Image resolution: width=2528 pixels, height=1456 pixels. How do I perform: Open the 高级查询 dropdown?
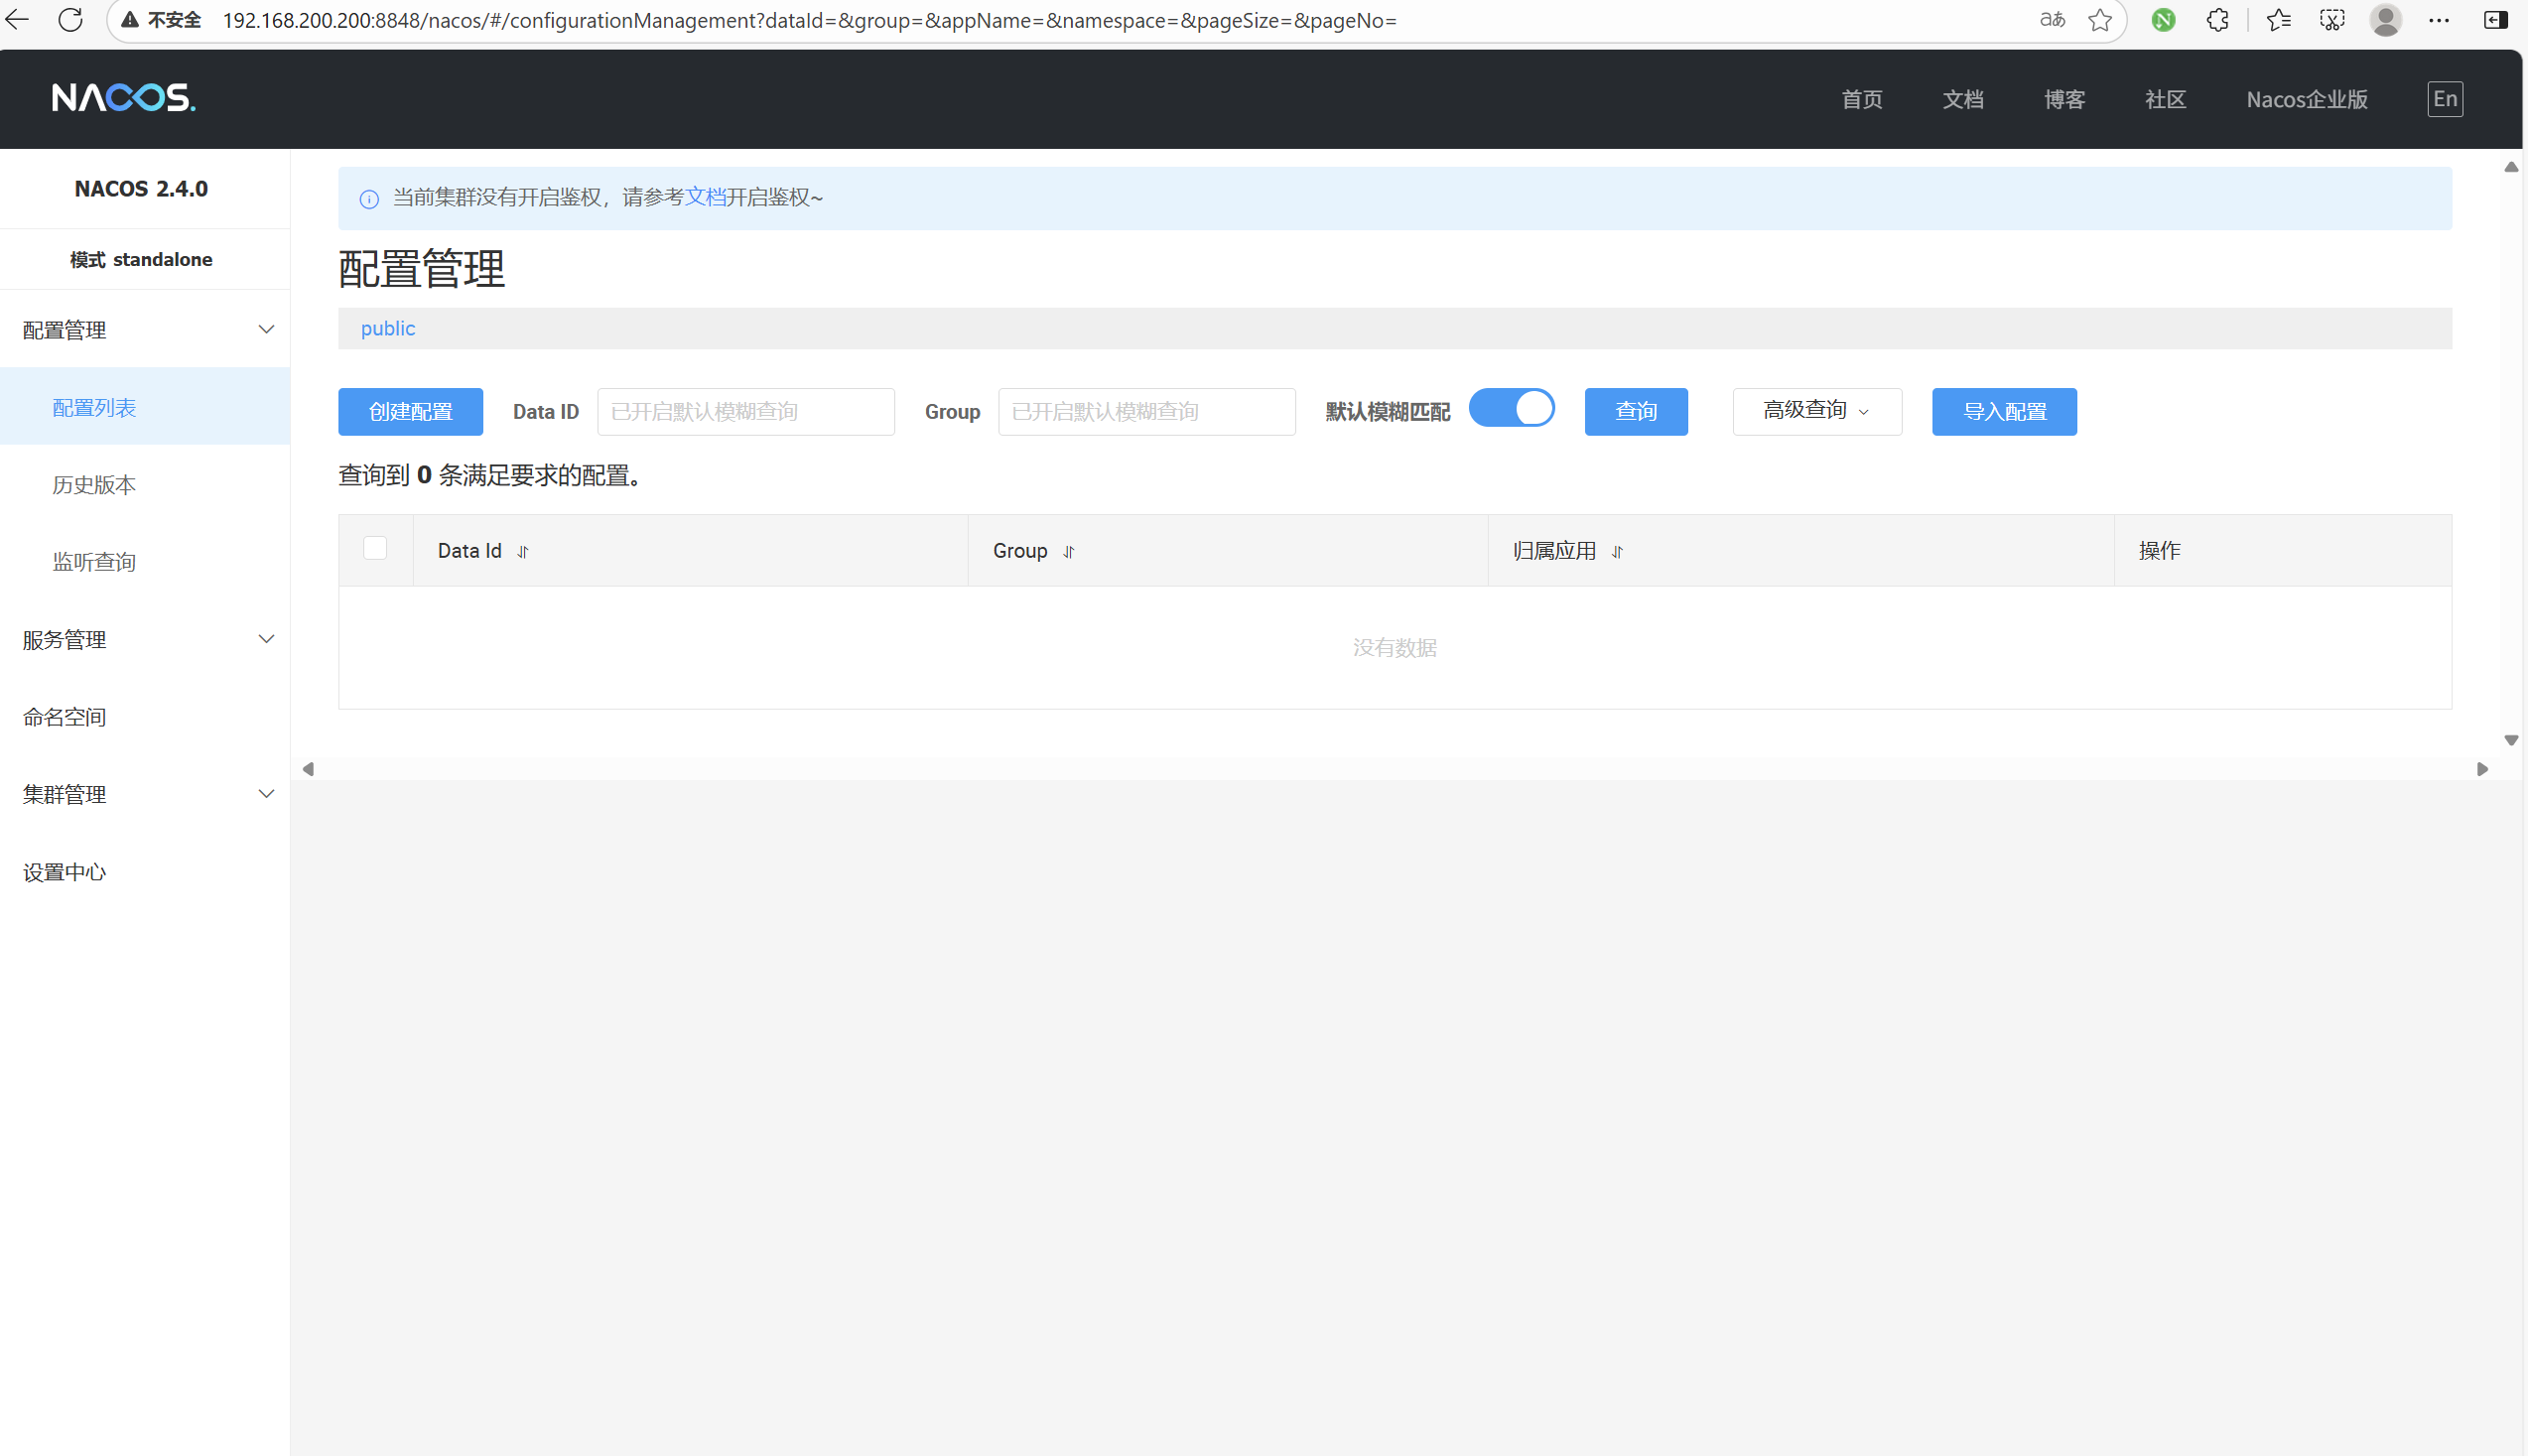point(1816,411)
